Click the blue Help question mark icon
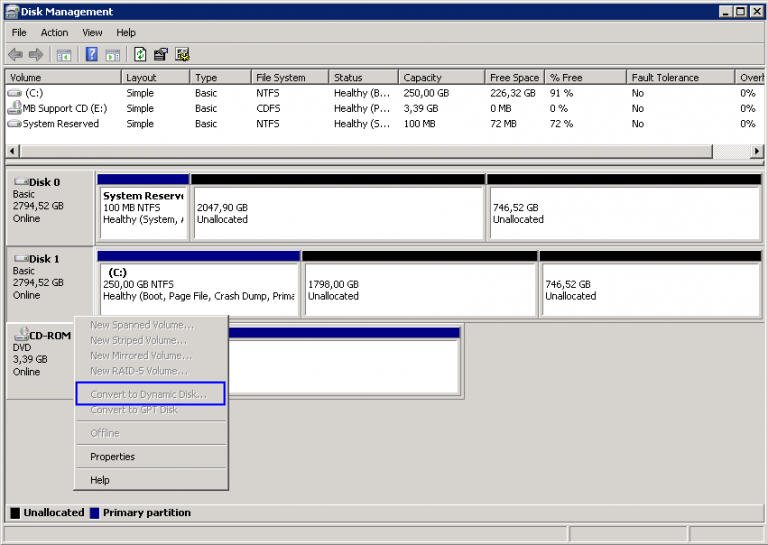 (x=92, y=55)
